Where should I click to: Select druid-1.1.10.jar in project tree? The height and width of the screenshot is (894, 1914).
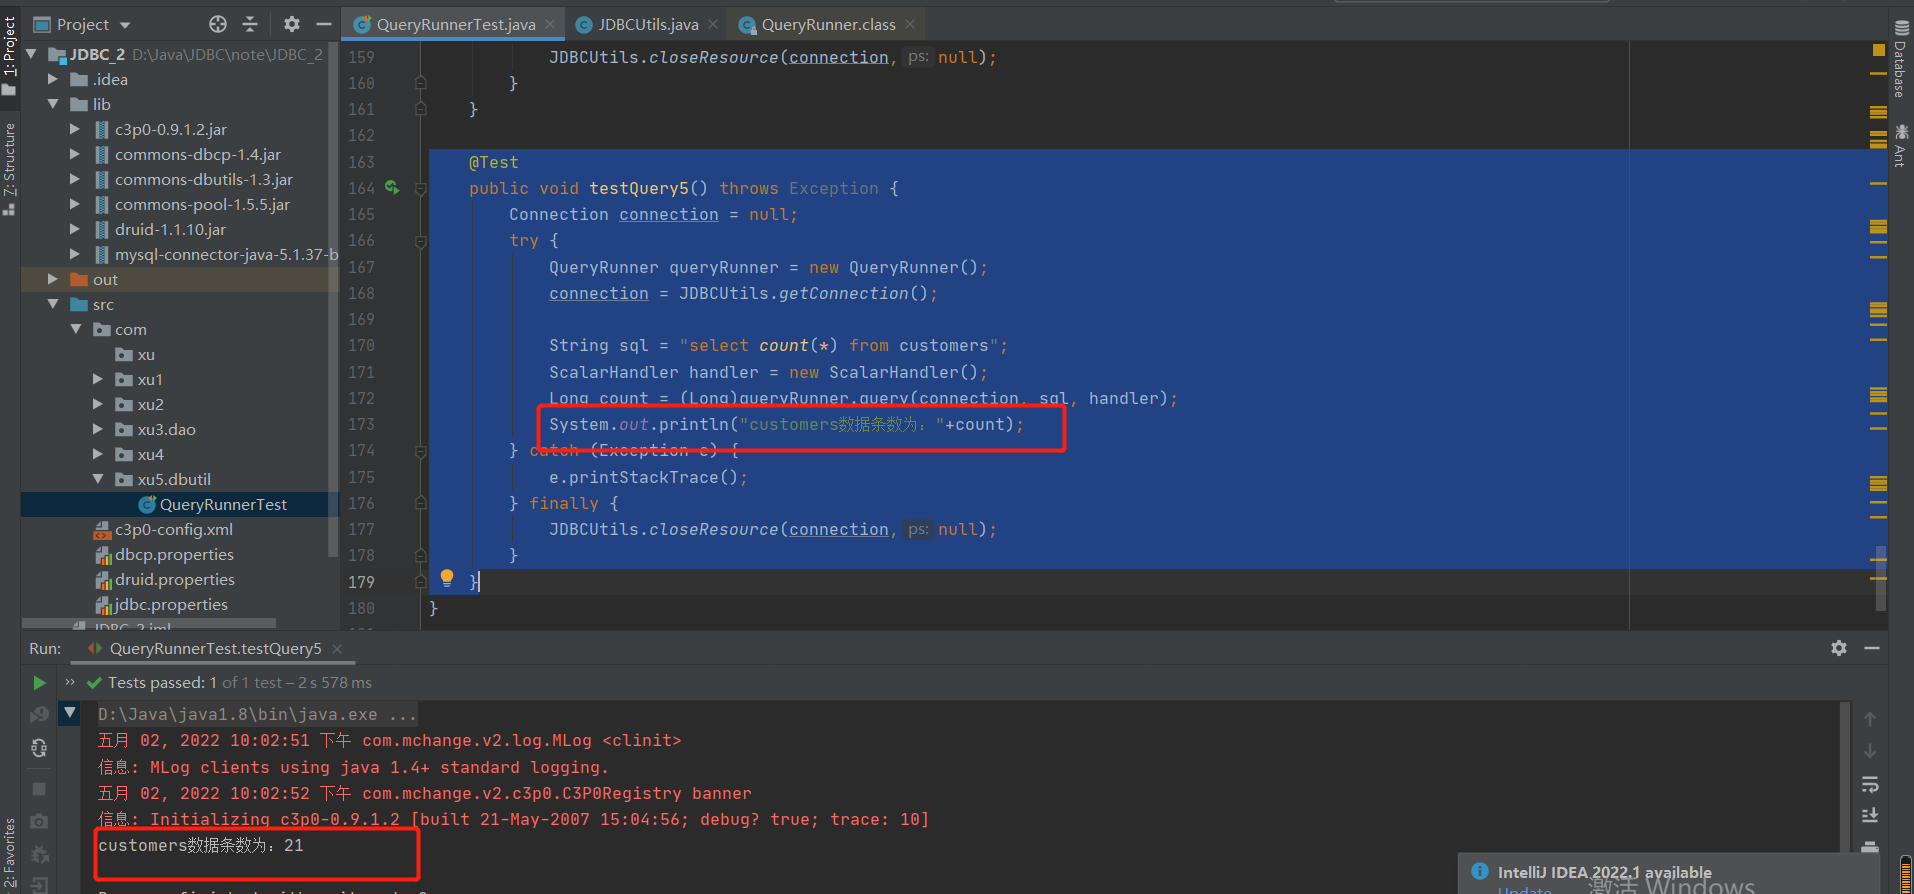coord(170,229)
